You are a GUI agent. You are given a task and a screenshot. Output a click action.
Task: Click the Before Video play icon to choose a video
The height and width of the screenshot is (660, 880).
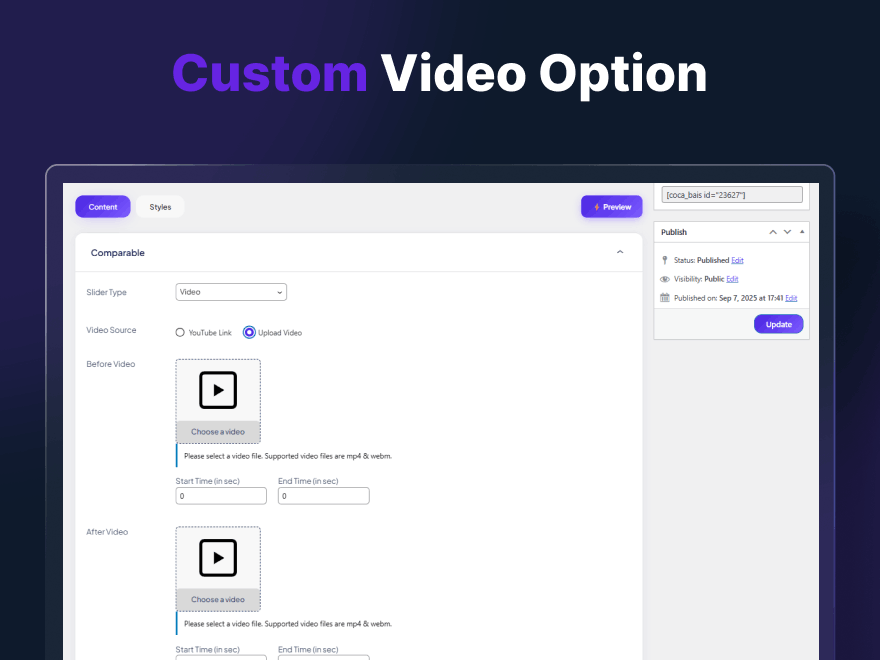(218, 390)
